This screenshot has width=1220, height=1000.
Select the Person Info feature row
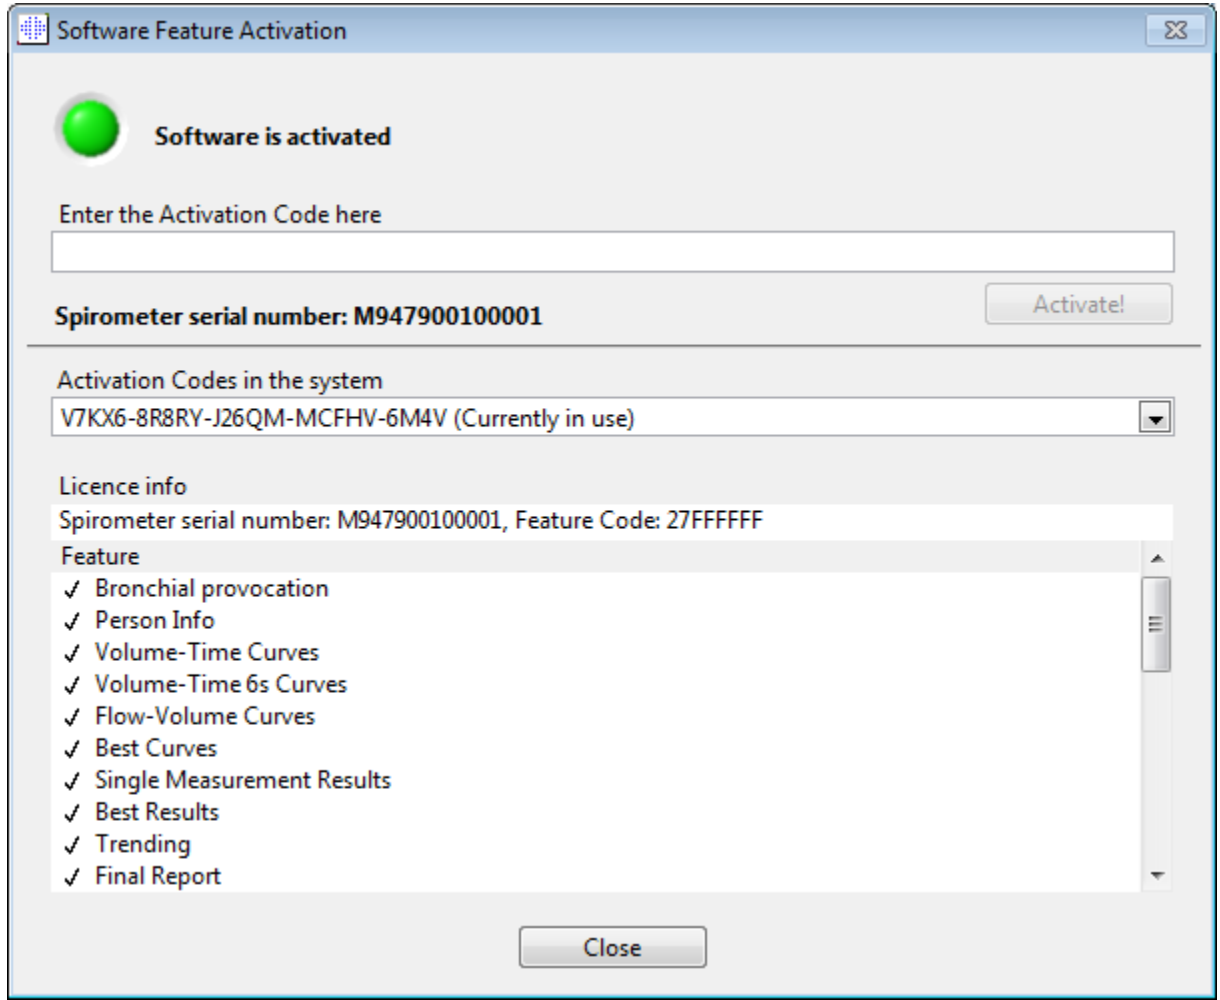154,620
